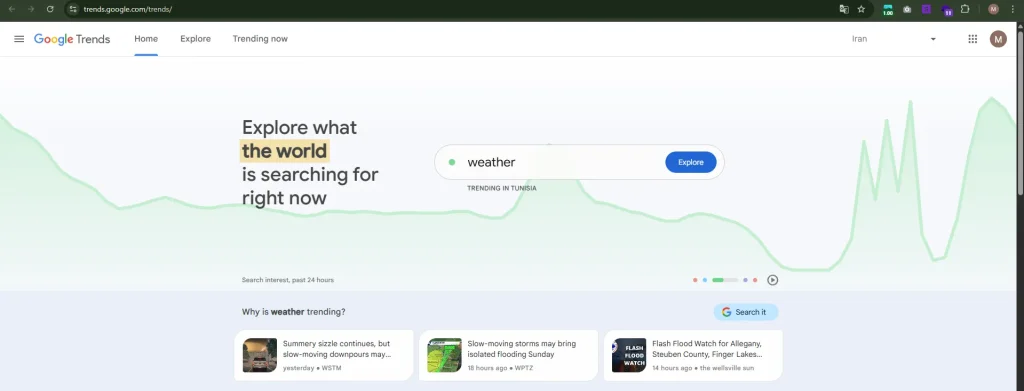Screen dimensions: 1024x391
Task: Click the 'Why is weather trending?' heading
Action: click(293, 312)
